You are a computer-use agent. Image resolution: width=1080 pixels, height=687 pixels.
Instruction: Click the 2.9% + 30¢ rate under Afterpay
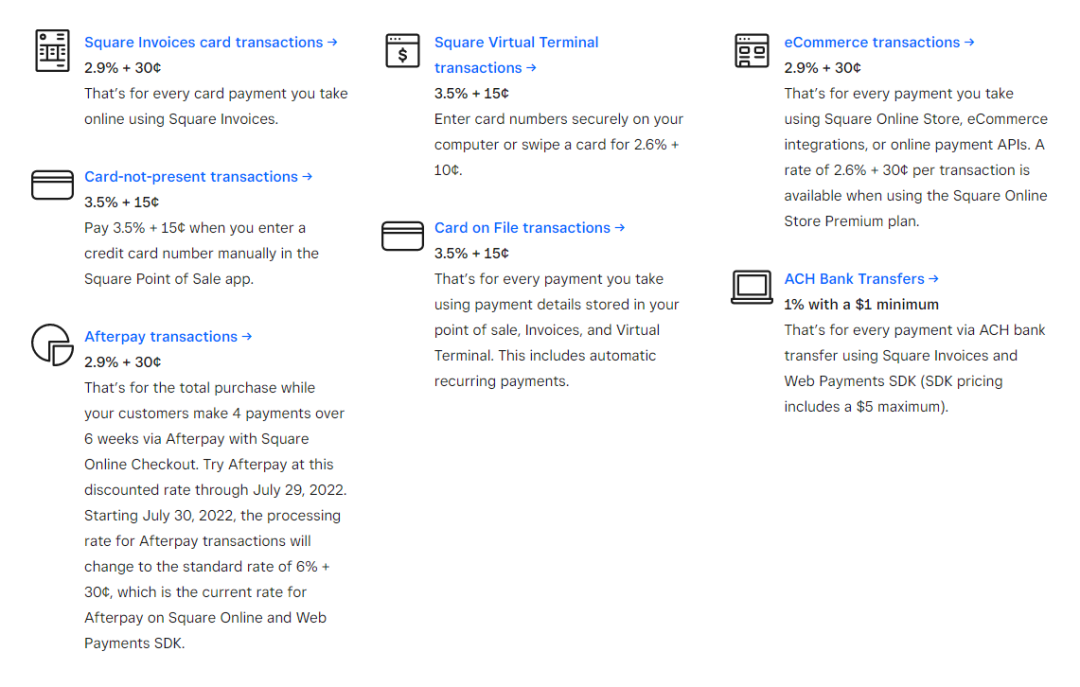(123, 362)
